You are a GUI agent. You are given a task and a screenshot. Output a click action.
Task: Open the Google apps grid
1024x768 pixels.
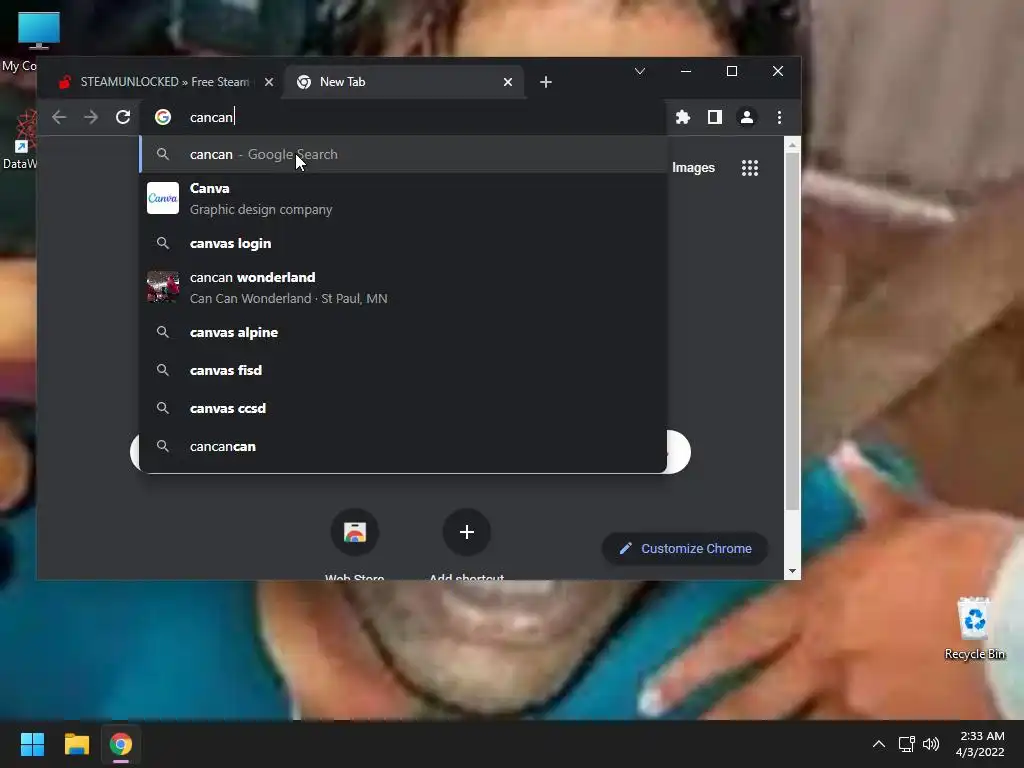click(750, 168)
